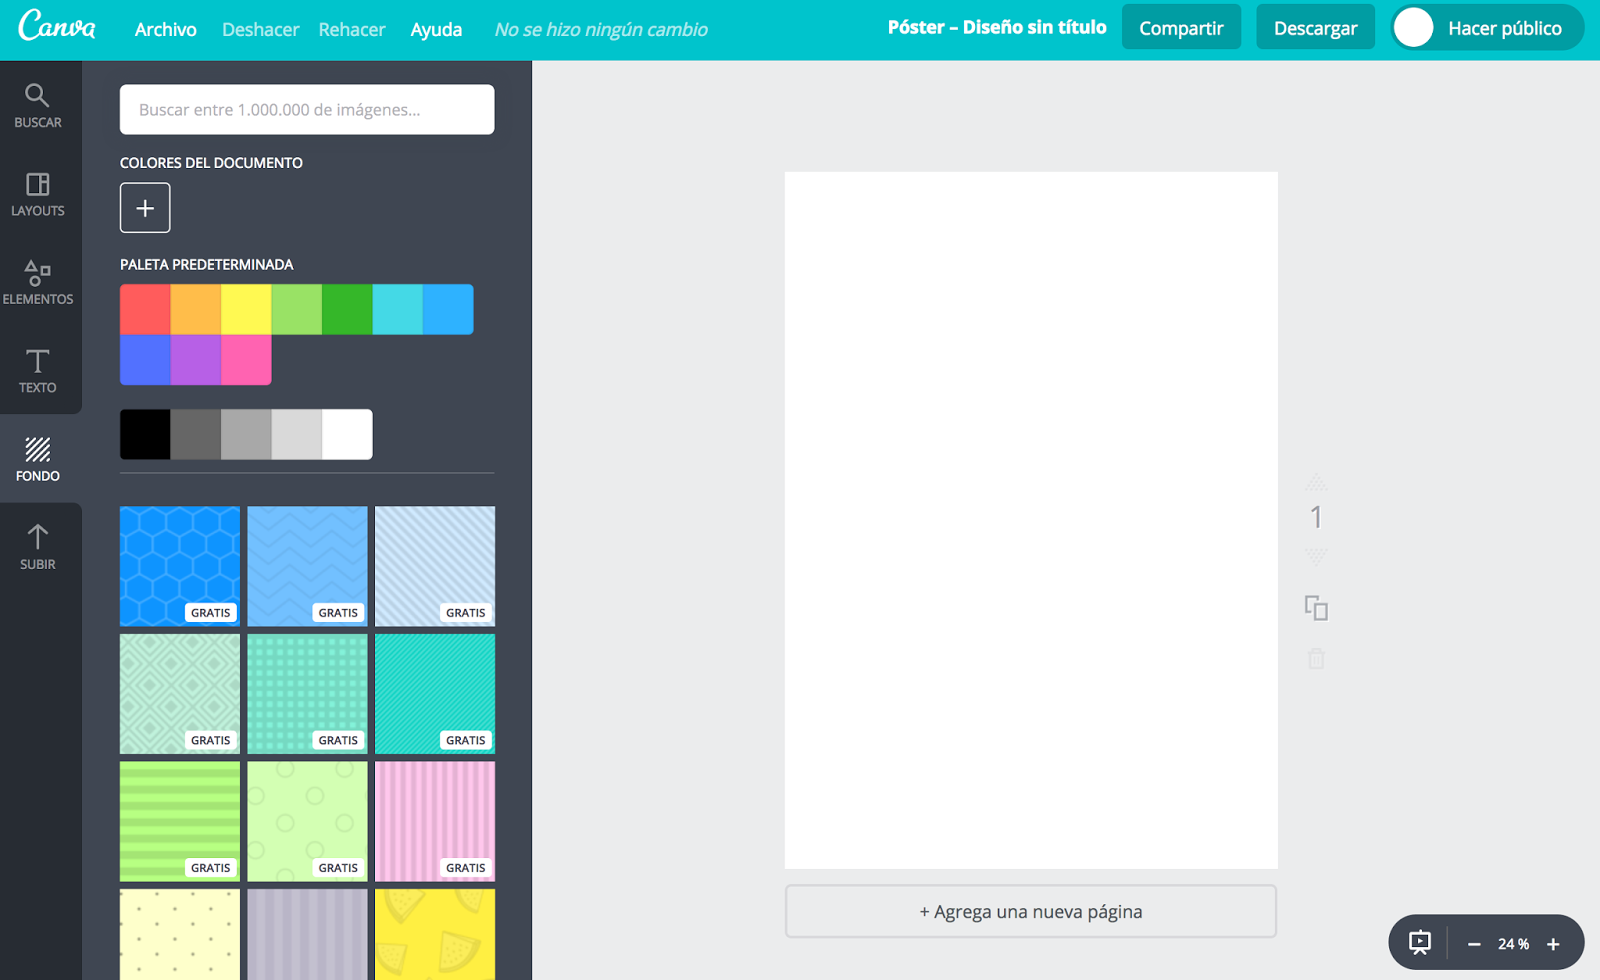The height and width of the screenshot is (980, 1600).
Task: Add a document color with the plus button
Action: pyautogui.click(x=145, y=207)
